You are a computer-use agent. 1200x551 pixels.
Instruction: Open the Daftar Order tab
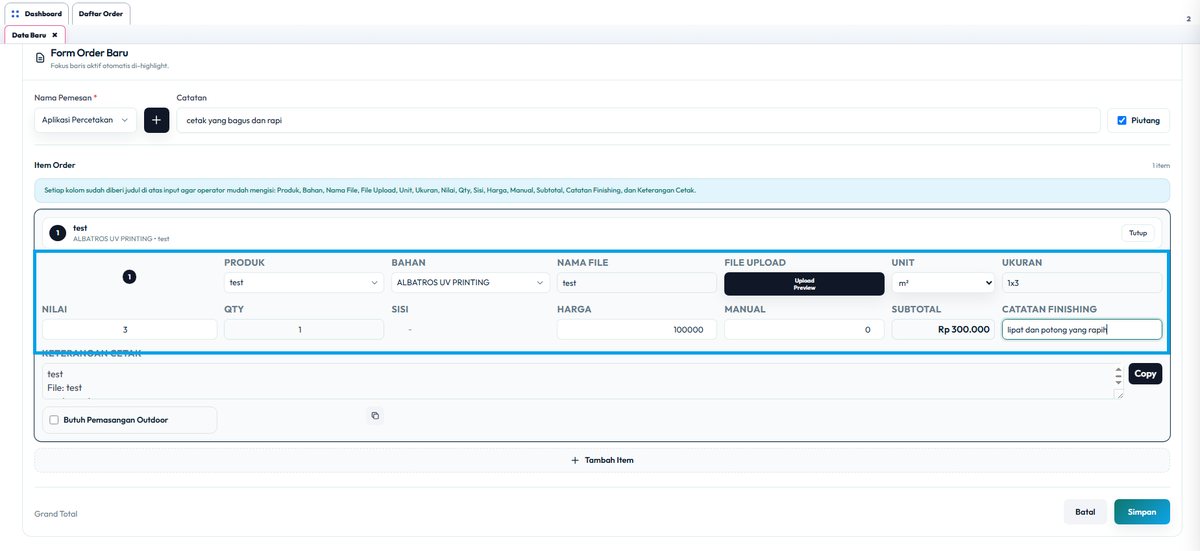tap(101, 14)
